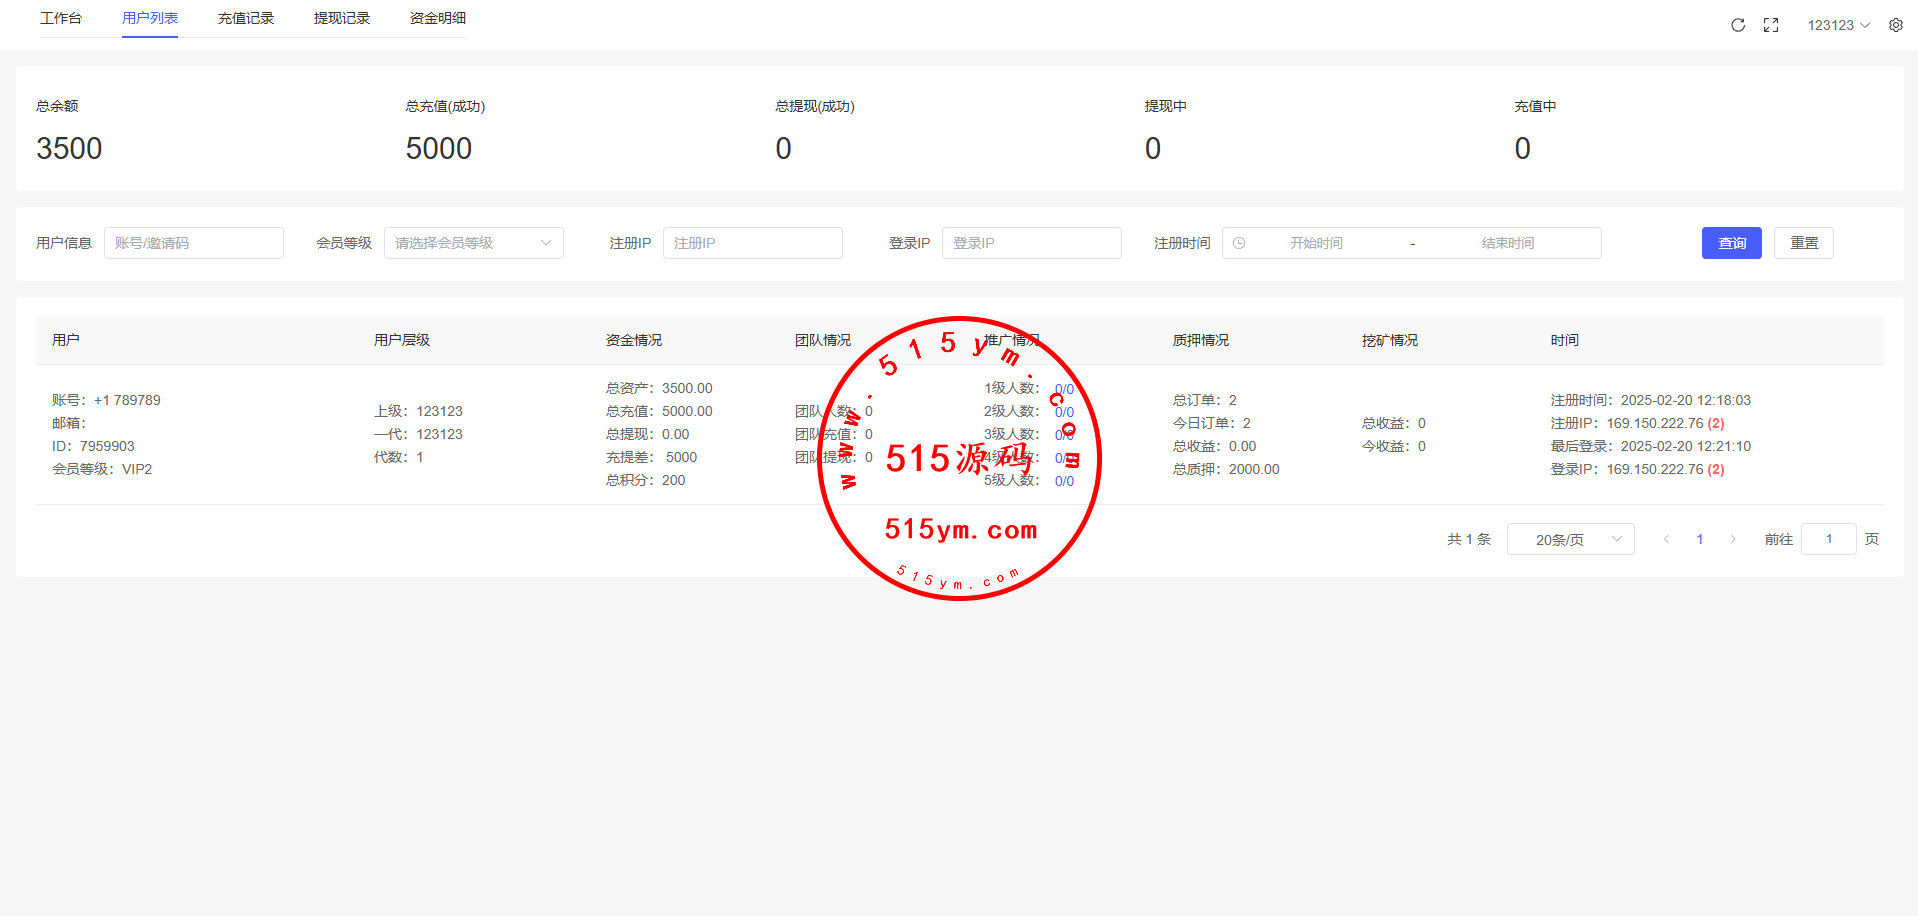Toggle fullscreen mode icon
Viewport: 1918px width, 916px height.
tap(1771, 25)
